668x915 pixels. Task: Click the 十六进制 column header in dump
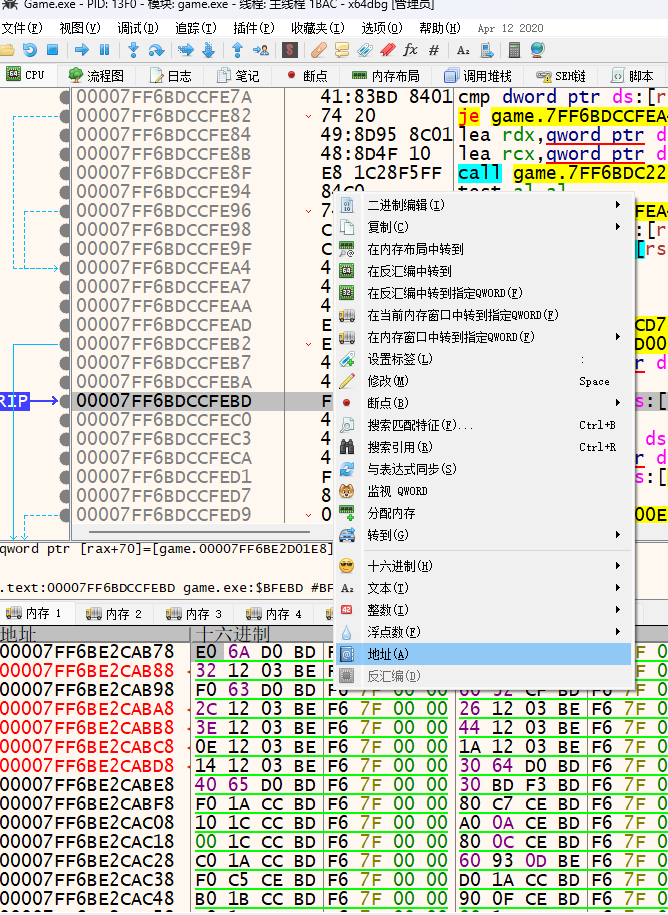click(x=232, y=634)
